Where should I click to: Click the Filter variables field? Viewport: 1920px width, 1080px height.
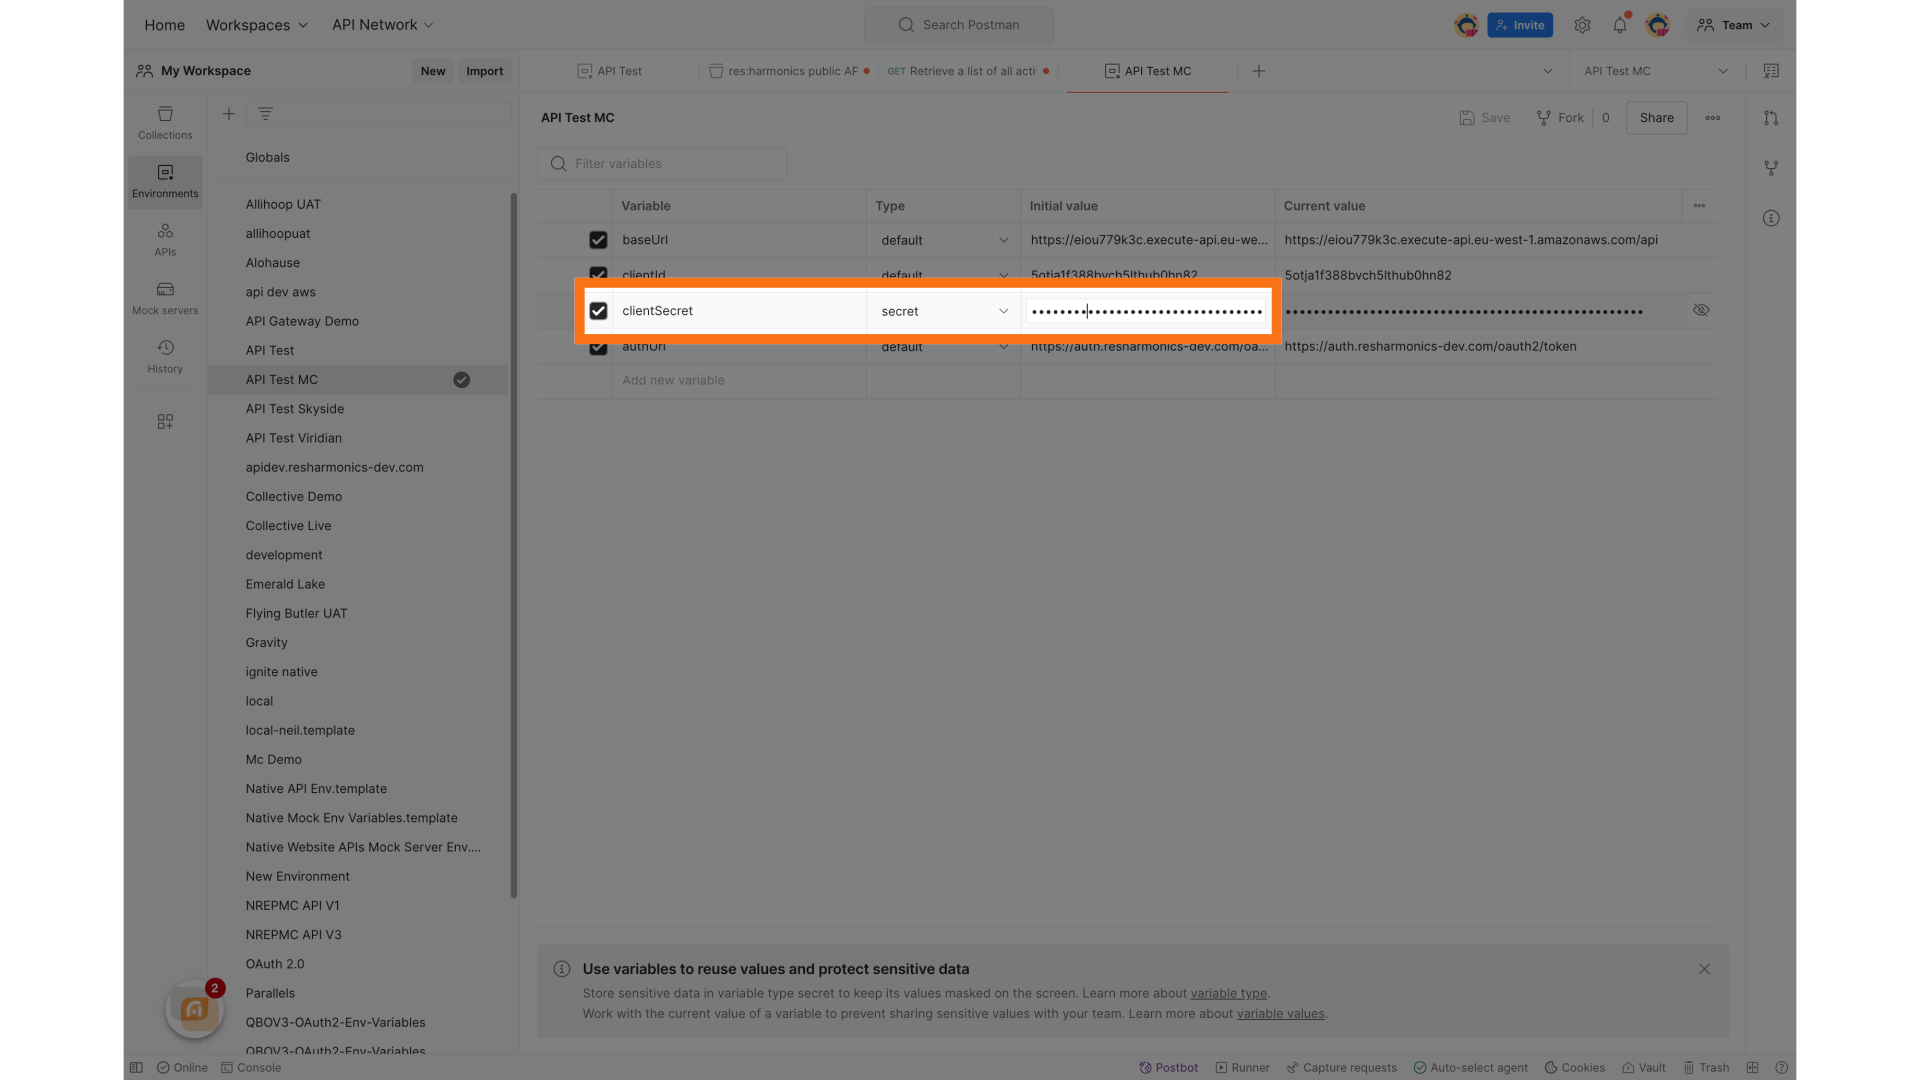pos(662,164)
